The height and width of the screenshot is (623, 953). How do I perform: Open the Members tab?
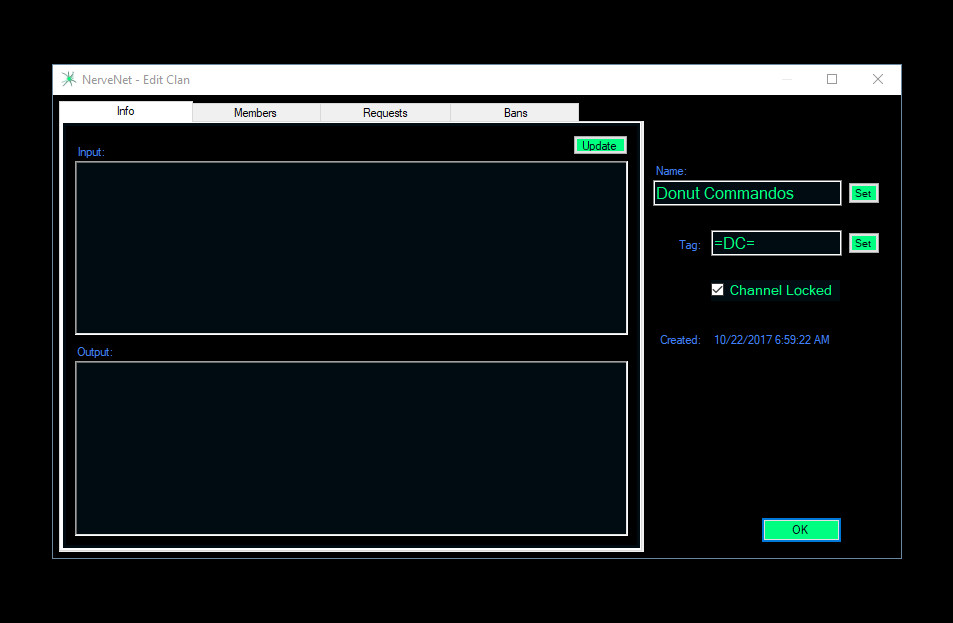coord(255,113)
